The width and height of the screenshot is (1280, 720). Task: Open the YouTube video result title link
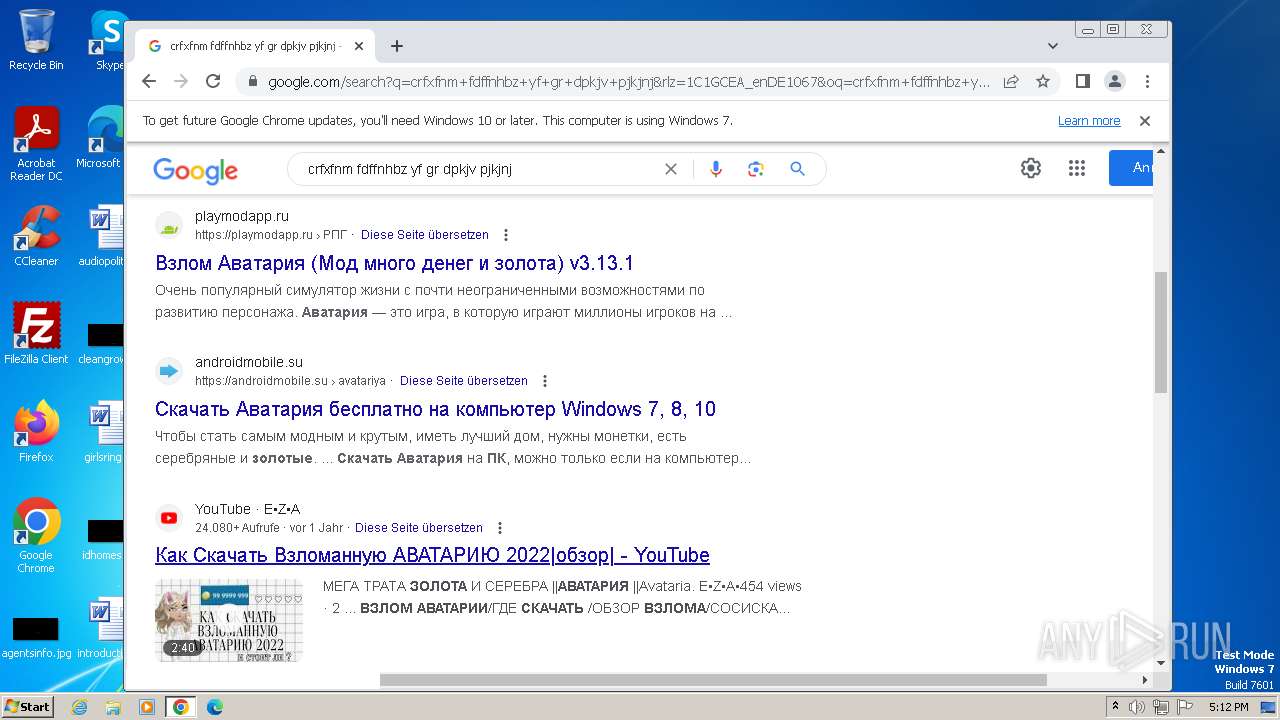[x=432, y=555]
